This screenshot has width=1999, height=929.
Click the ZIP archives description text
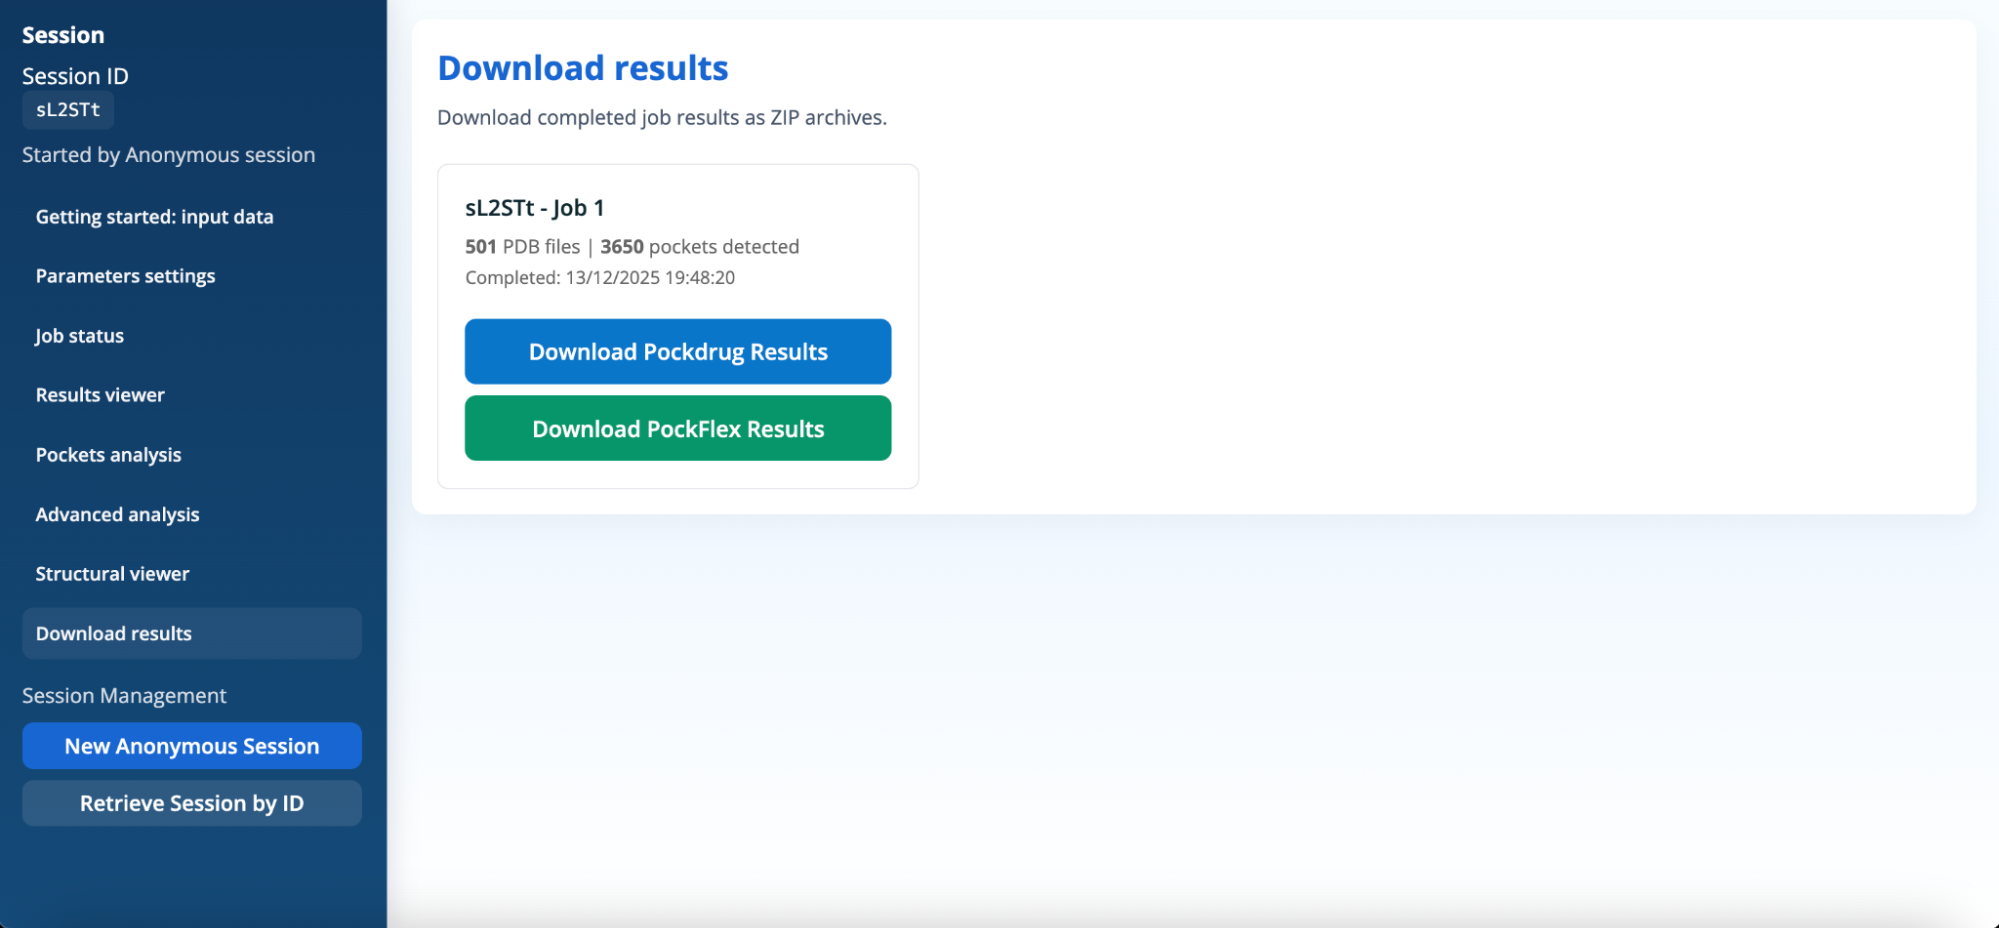click(662, 118)
